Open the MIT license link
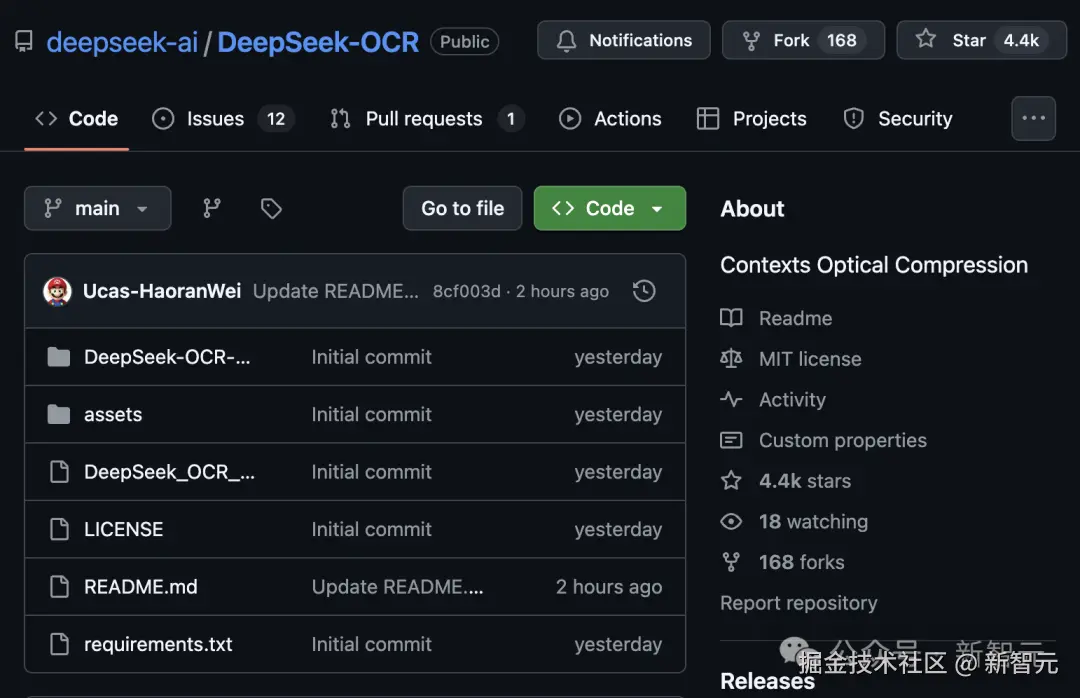This screenshot has width=1080, height=698. tap(809, 359)
